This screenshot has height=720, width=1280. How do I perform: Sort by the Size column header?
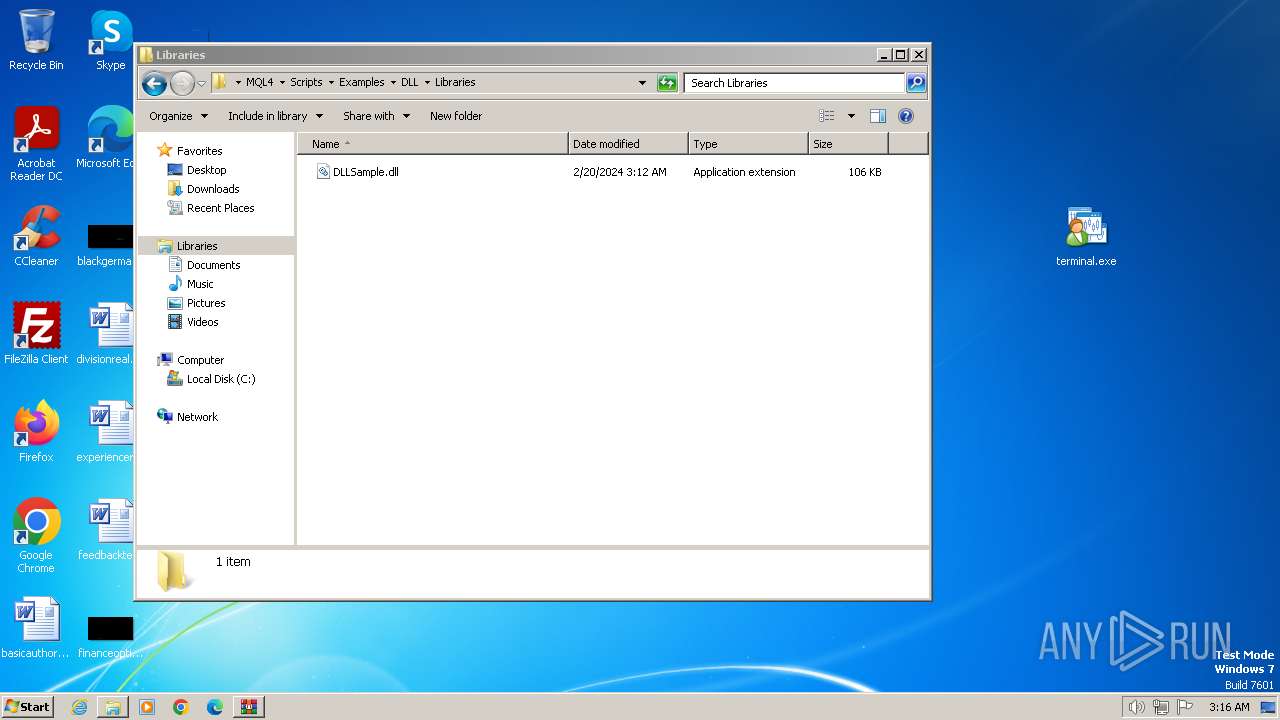point(848,144)
